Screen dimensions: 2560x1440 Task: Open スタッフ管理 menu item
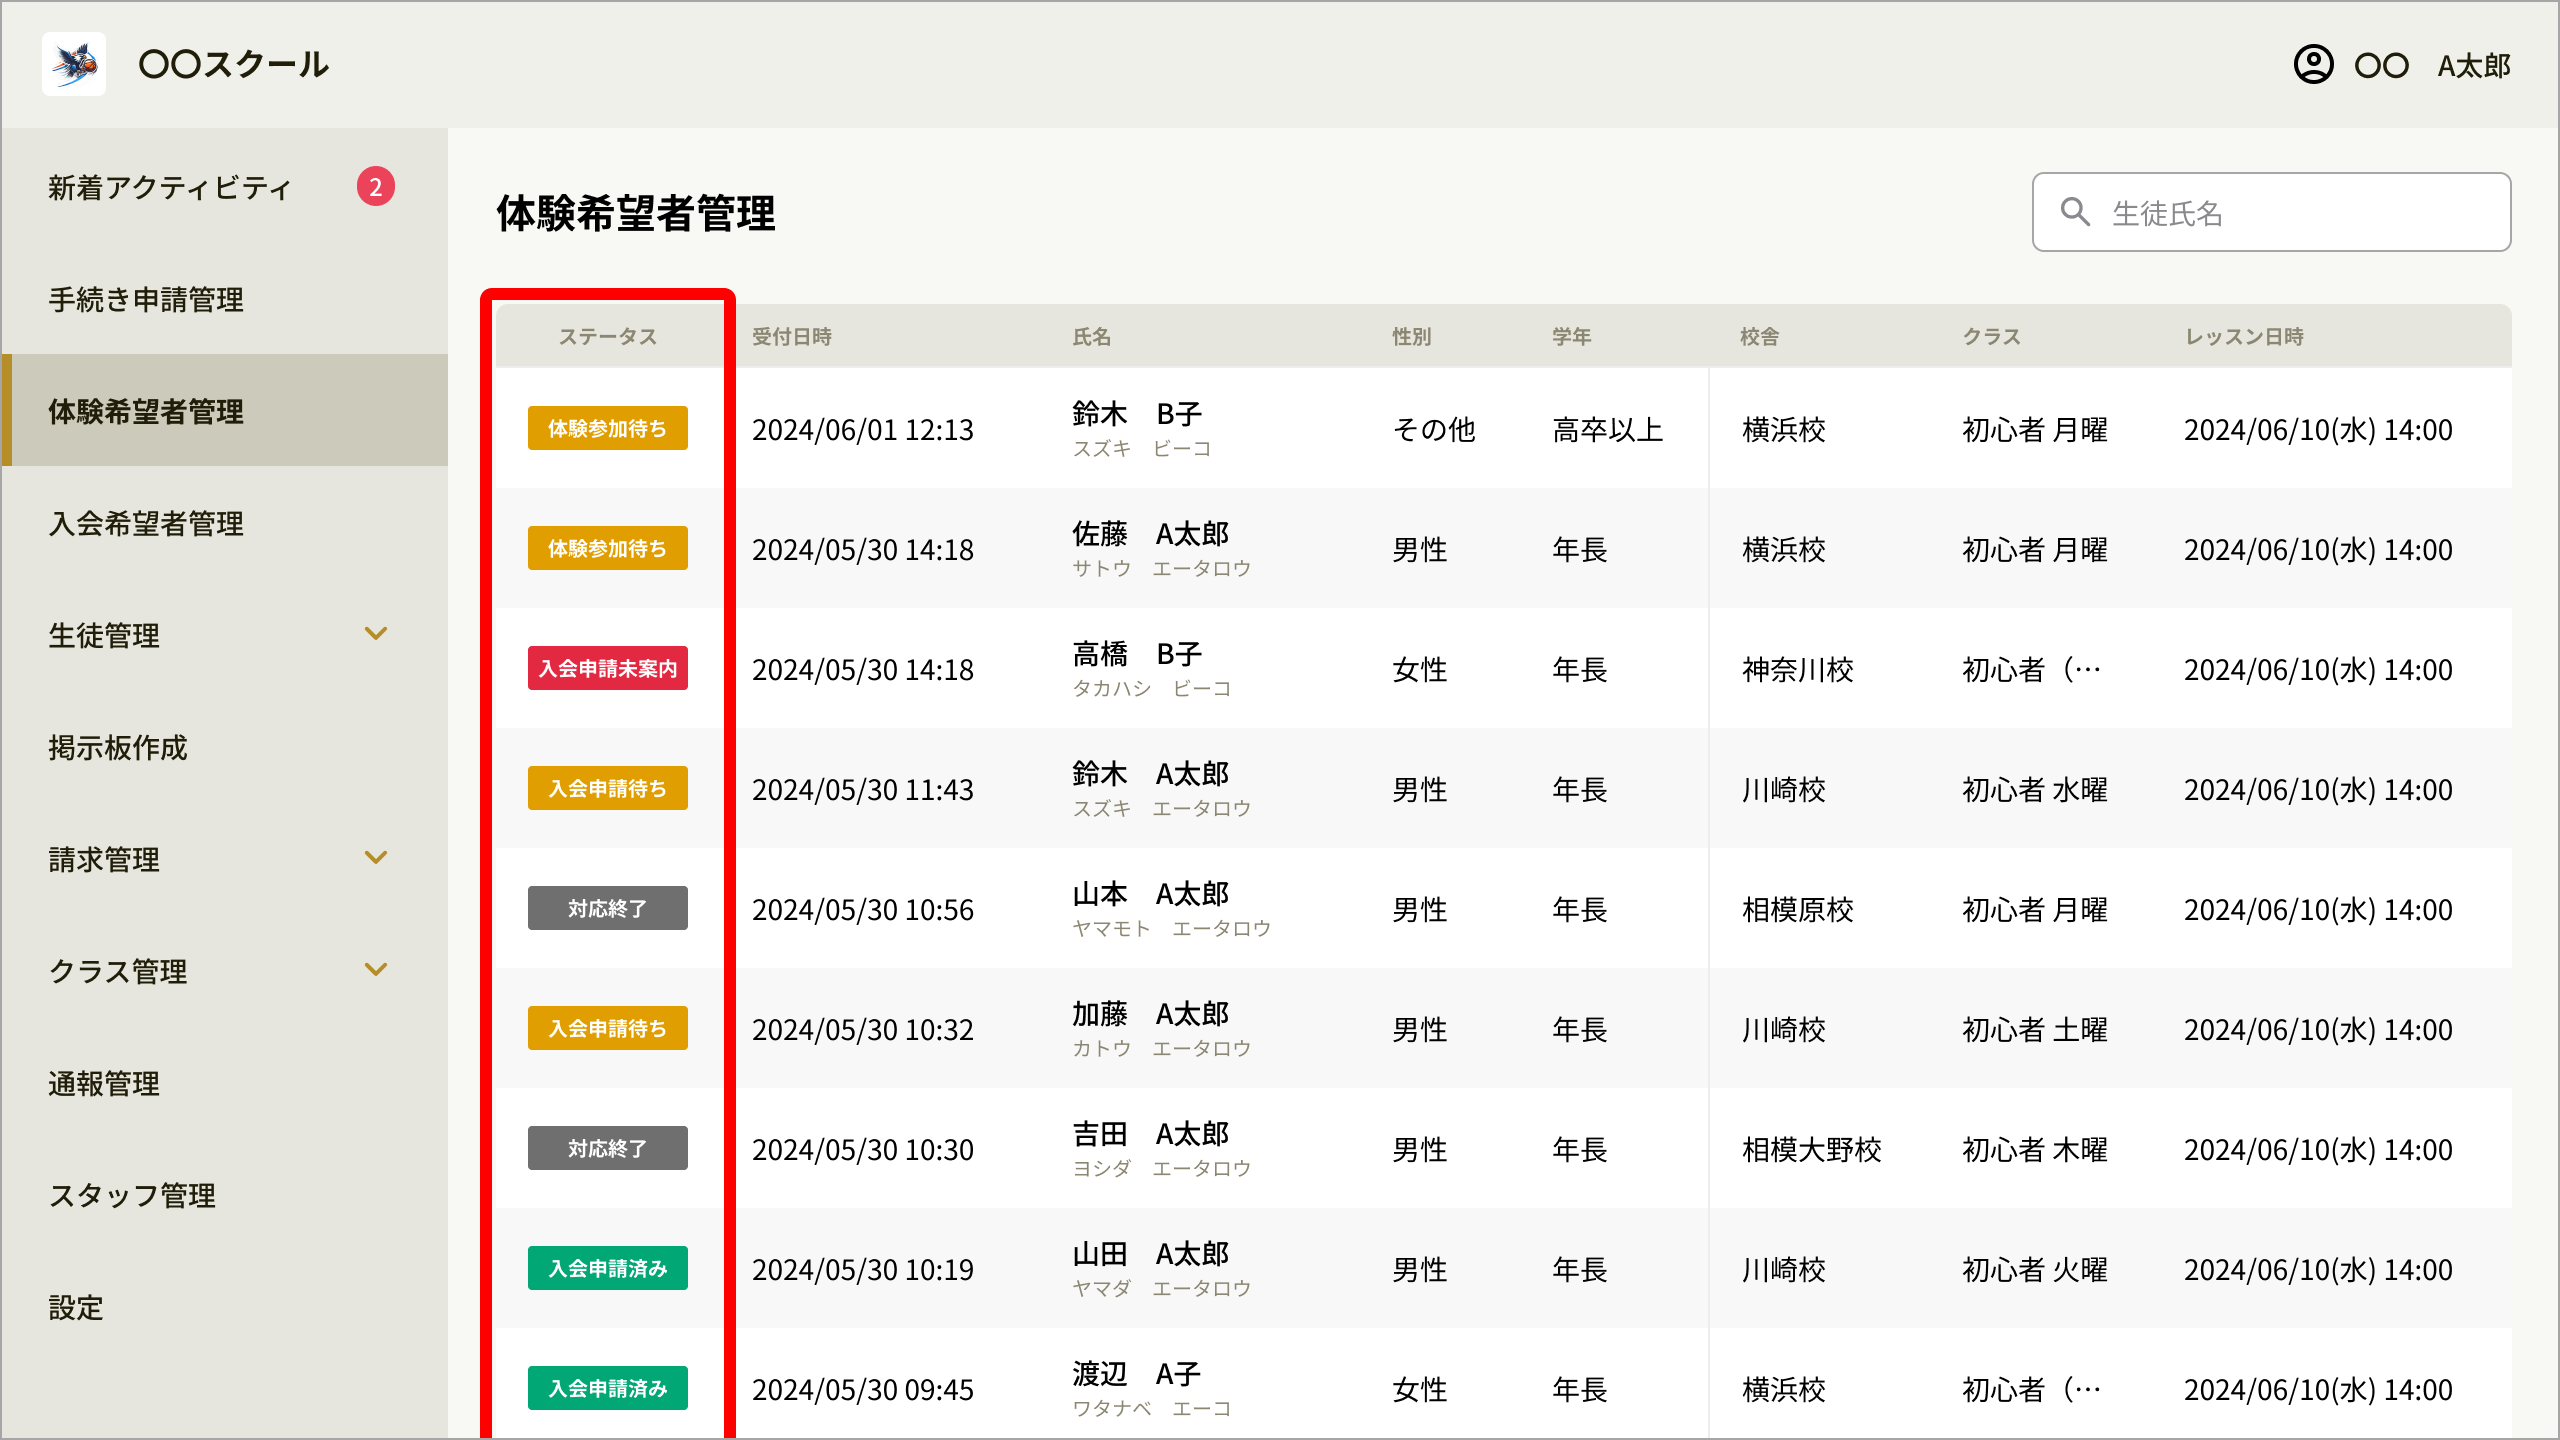click(132, 1195)
